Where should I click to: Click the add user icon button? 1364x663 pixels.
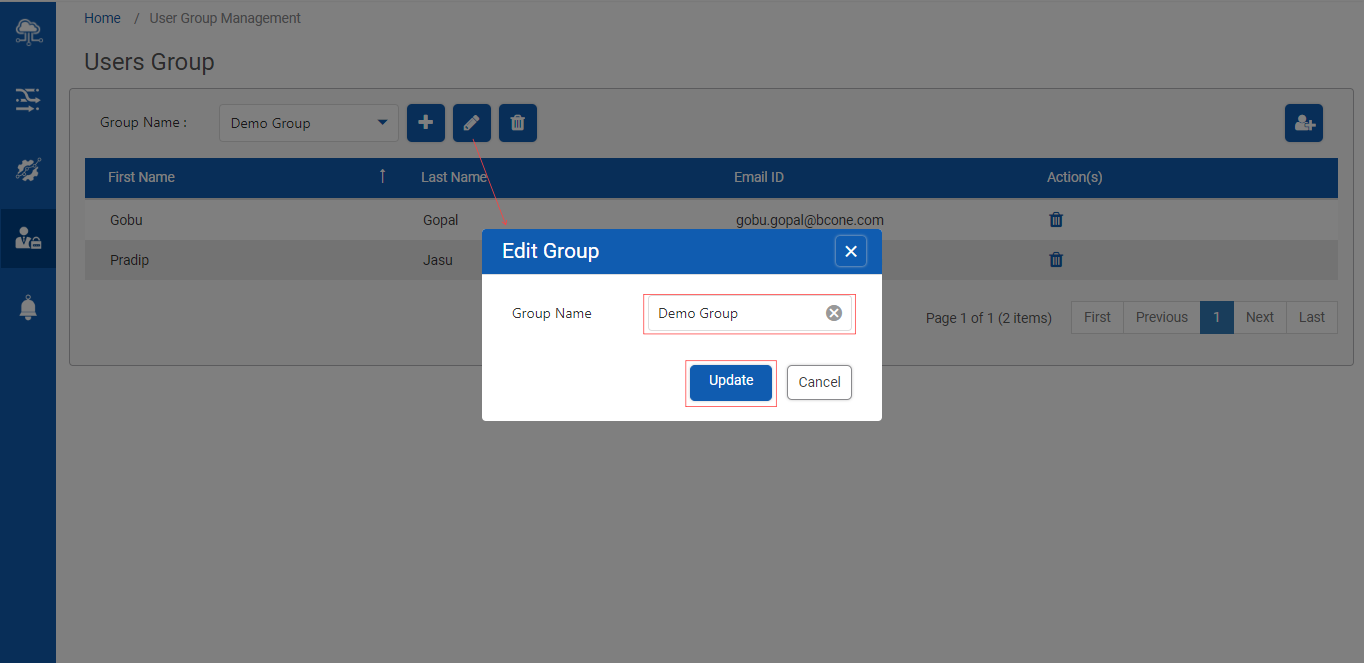point(1304,123)
